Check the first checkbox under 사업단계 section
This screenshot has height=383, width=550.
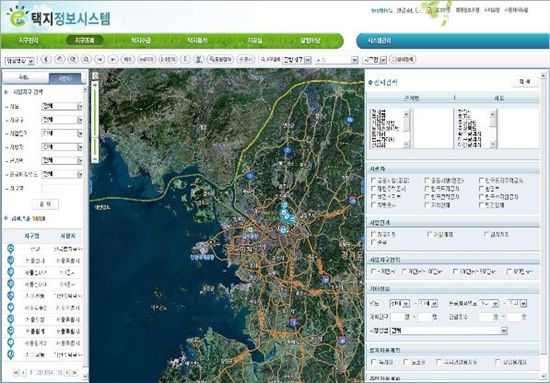tap(373, 234)
